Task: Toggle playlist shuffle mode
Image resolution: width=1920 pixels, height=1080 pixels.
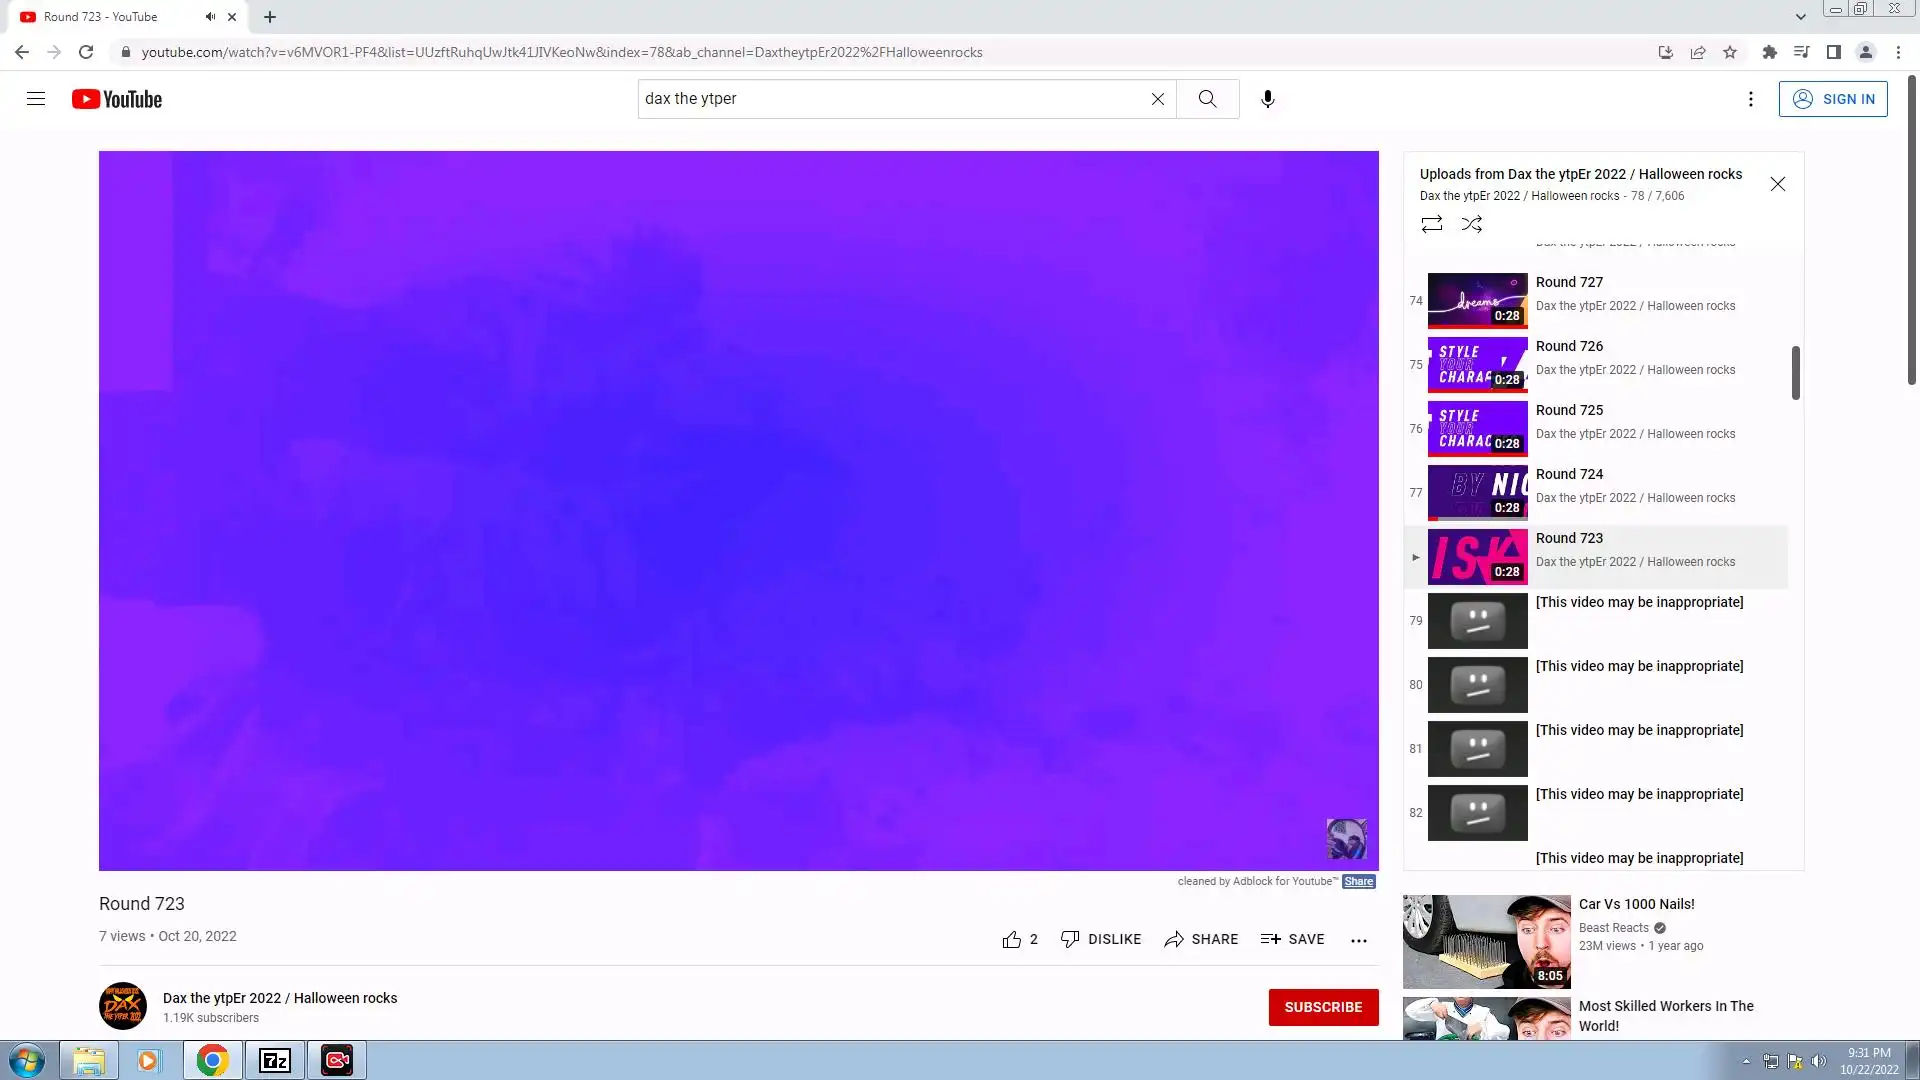Action: click(x=1471, y=224)
